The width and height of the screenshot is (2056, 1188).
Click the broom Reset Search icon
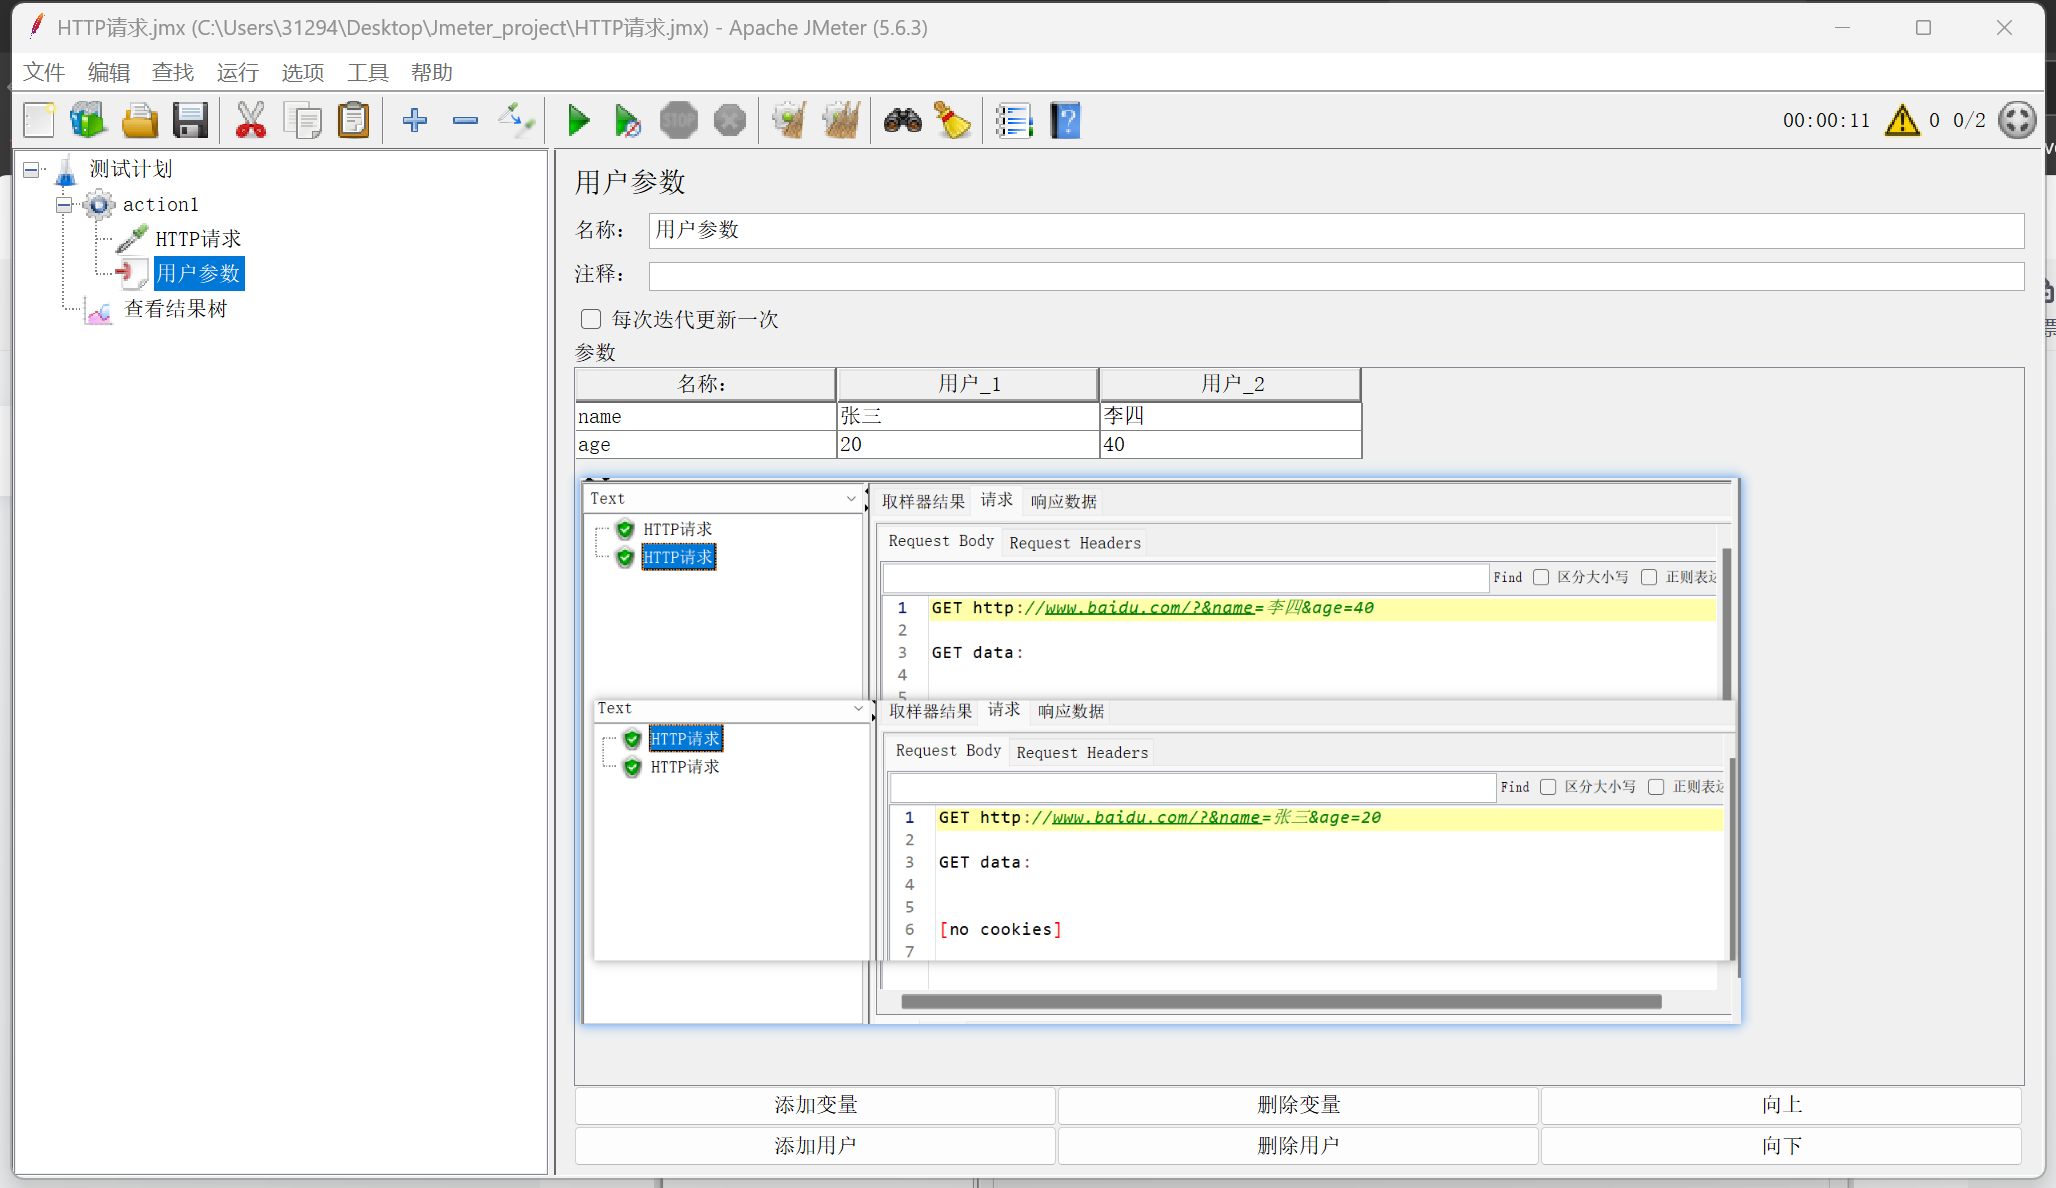953,121
